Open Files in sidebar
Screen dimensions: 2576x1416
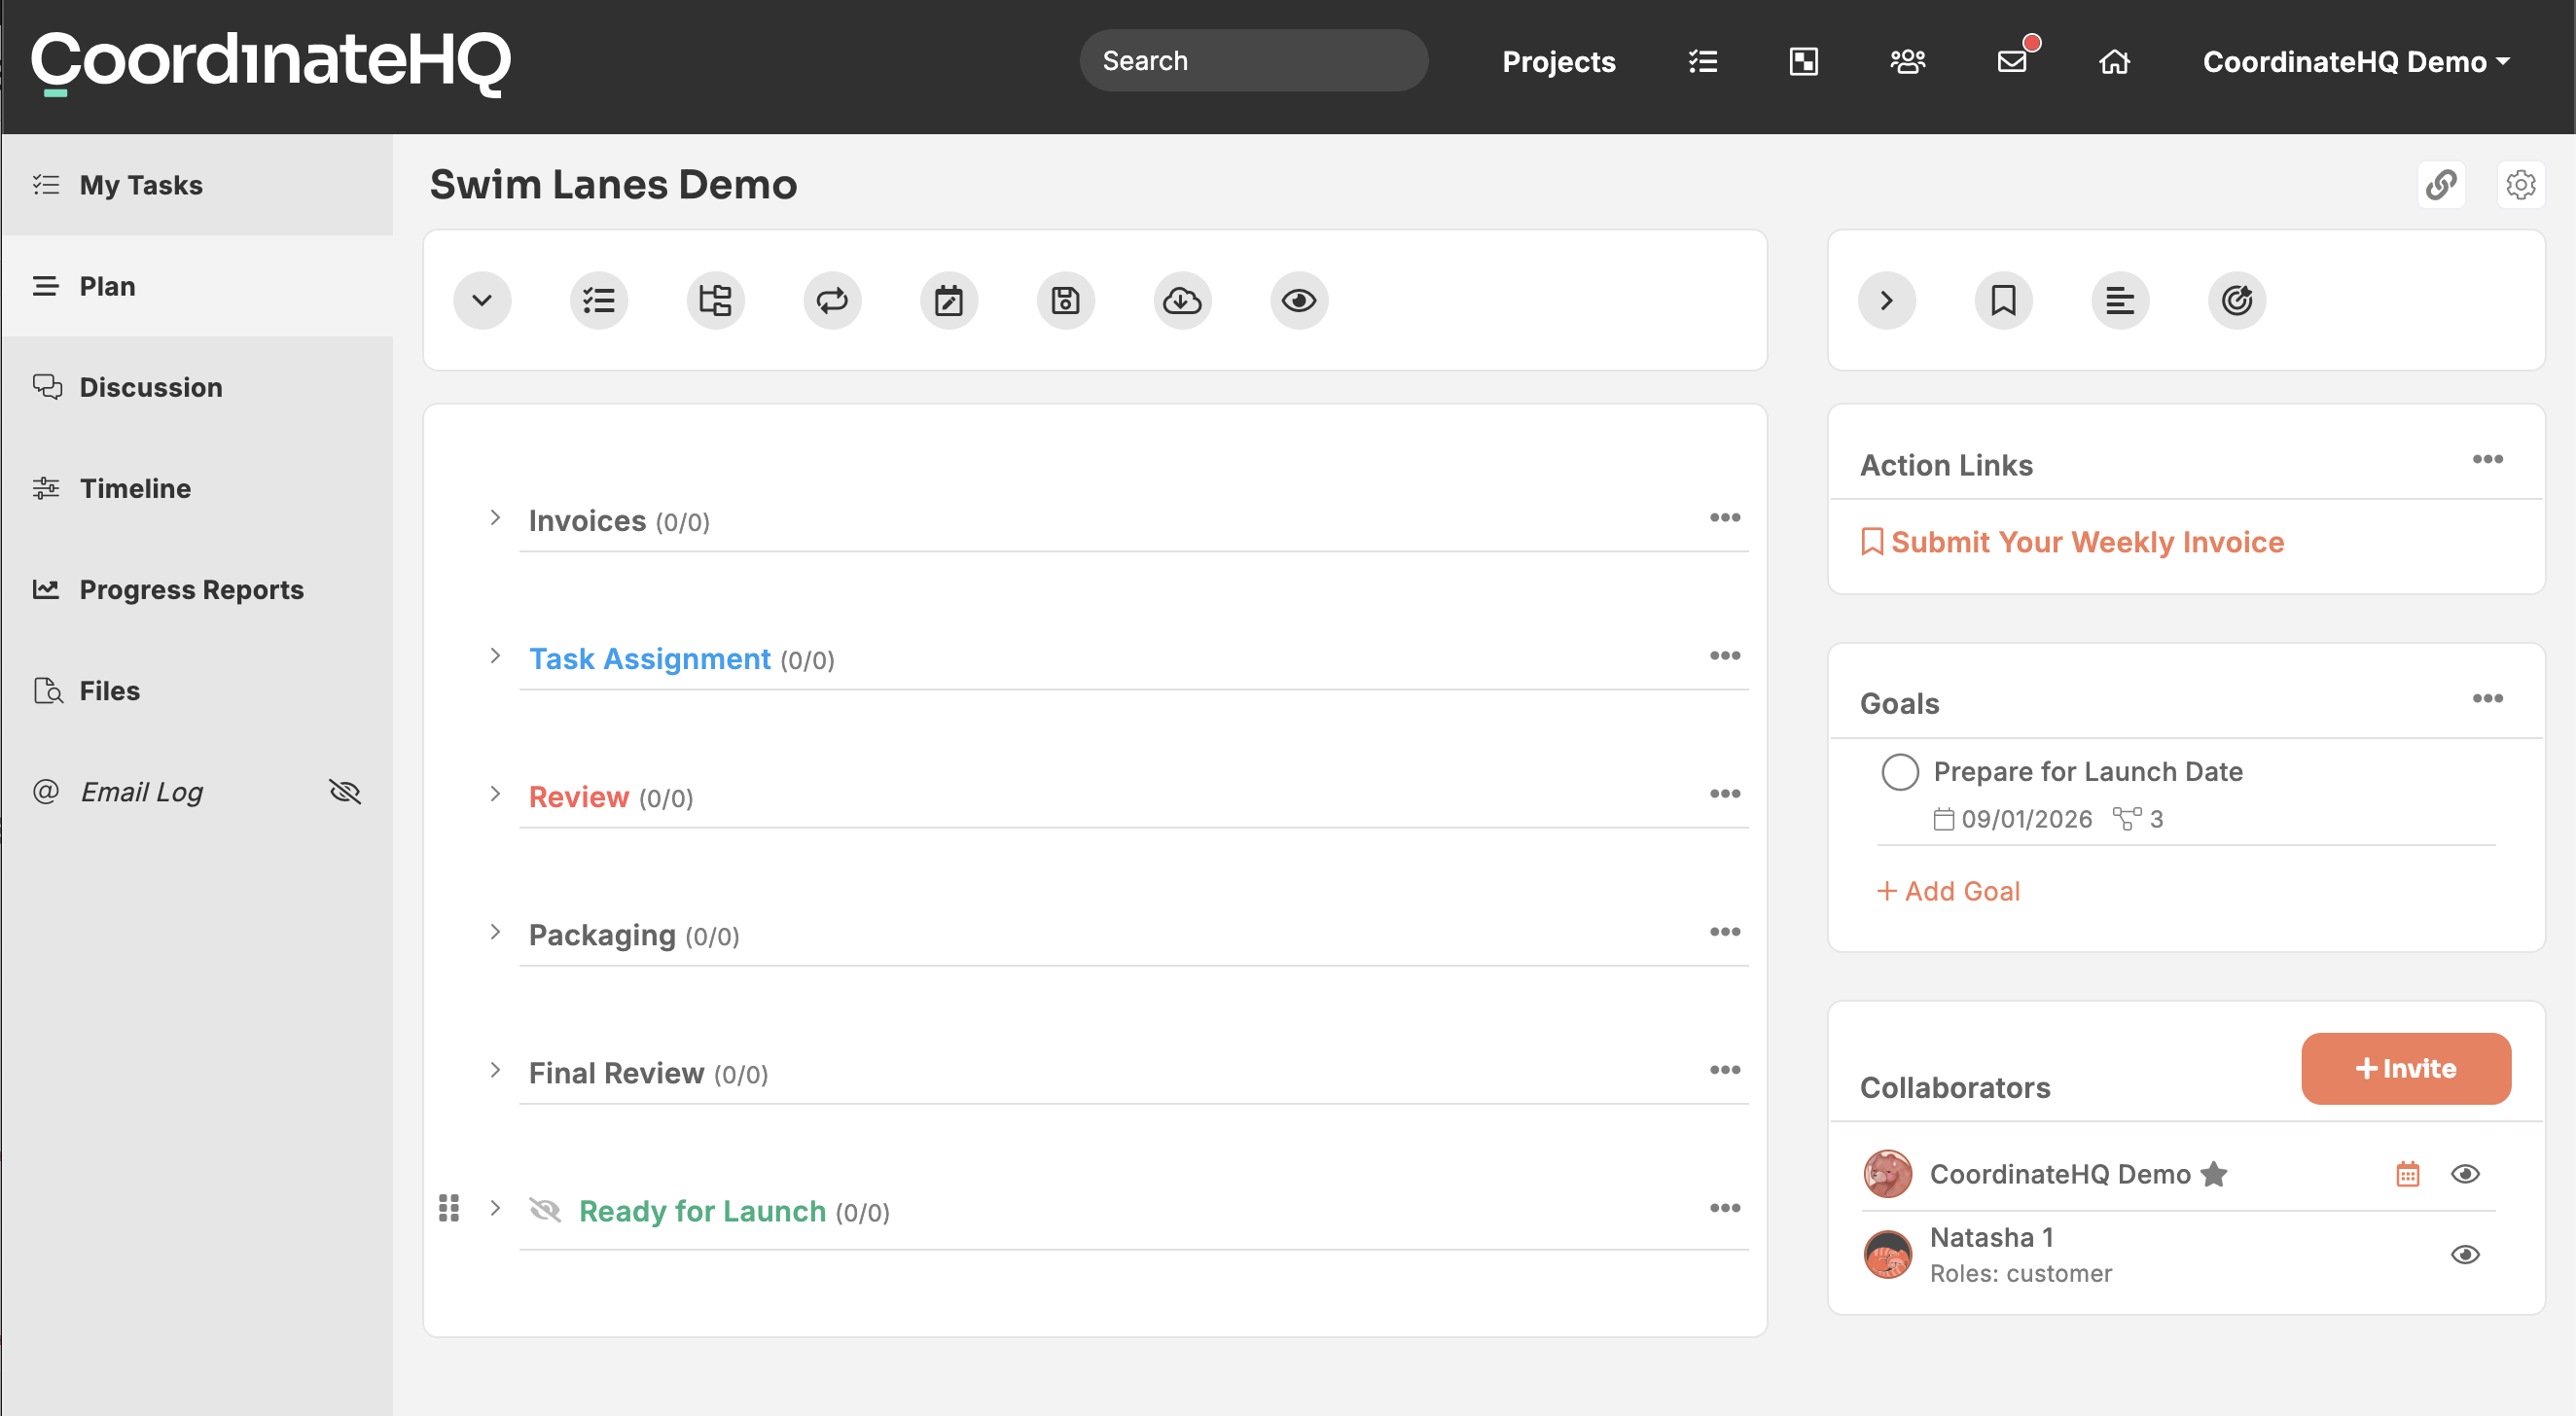coord(197,690)
